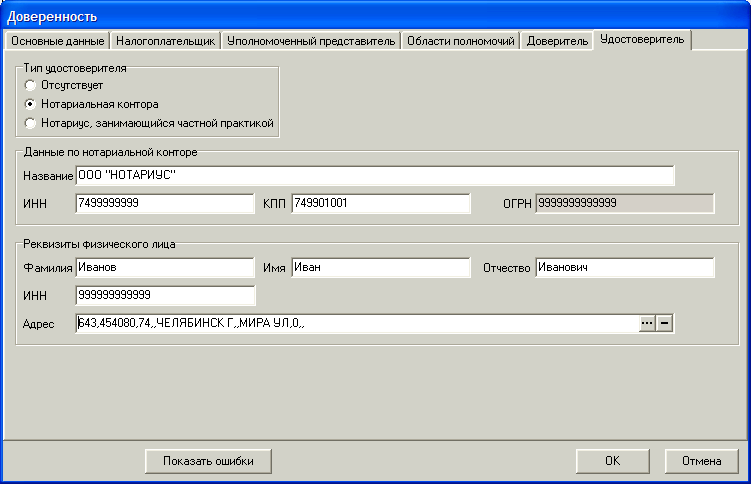Click the 'Отмена' button

coord(702,461)
